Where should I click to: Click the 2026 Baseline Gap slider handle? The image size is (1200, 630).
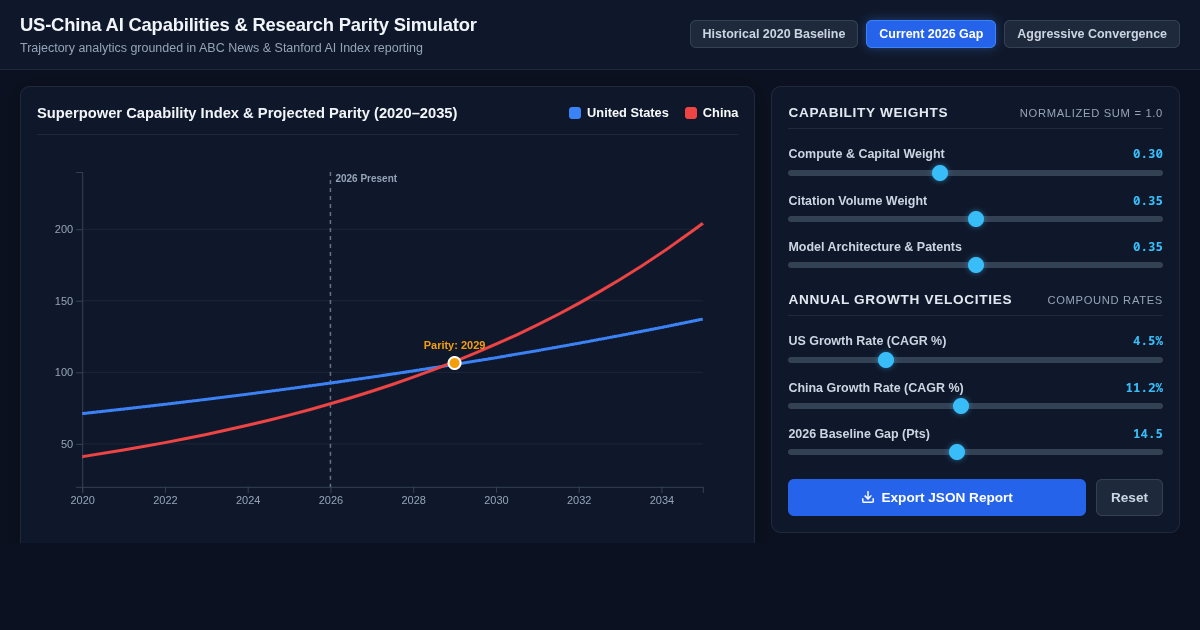(x=957, y=452)
